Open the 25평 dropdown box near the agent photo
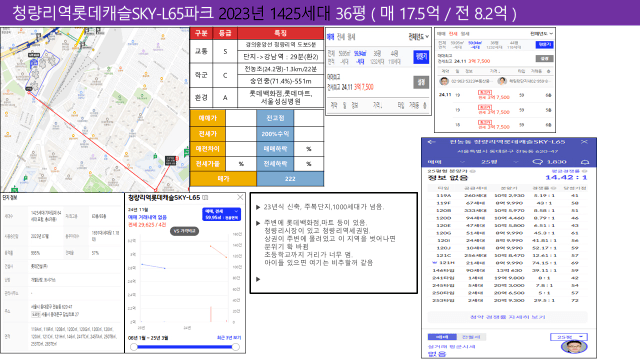This screenshot has height=360, width=640. click(569, 337)
